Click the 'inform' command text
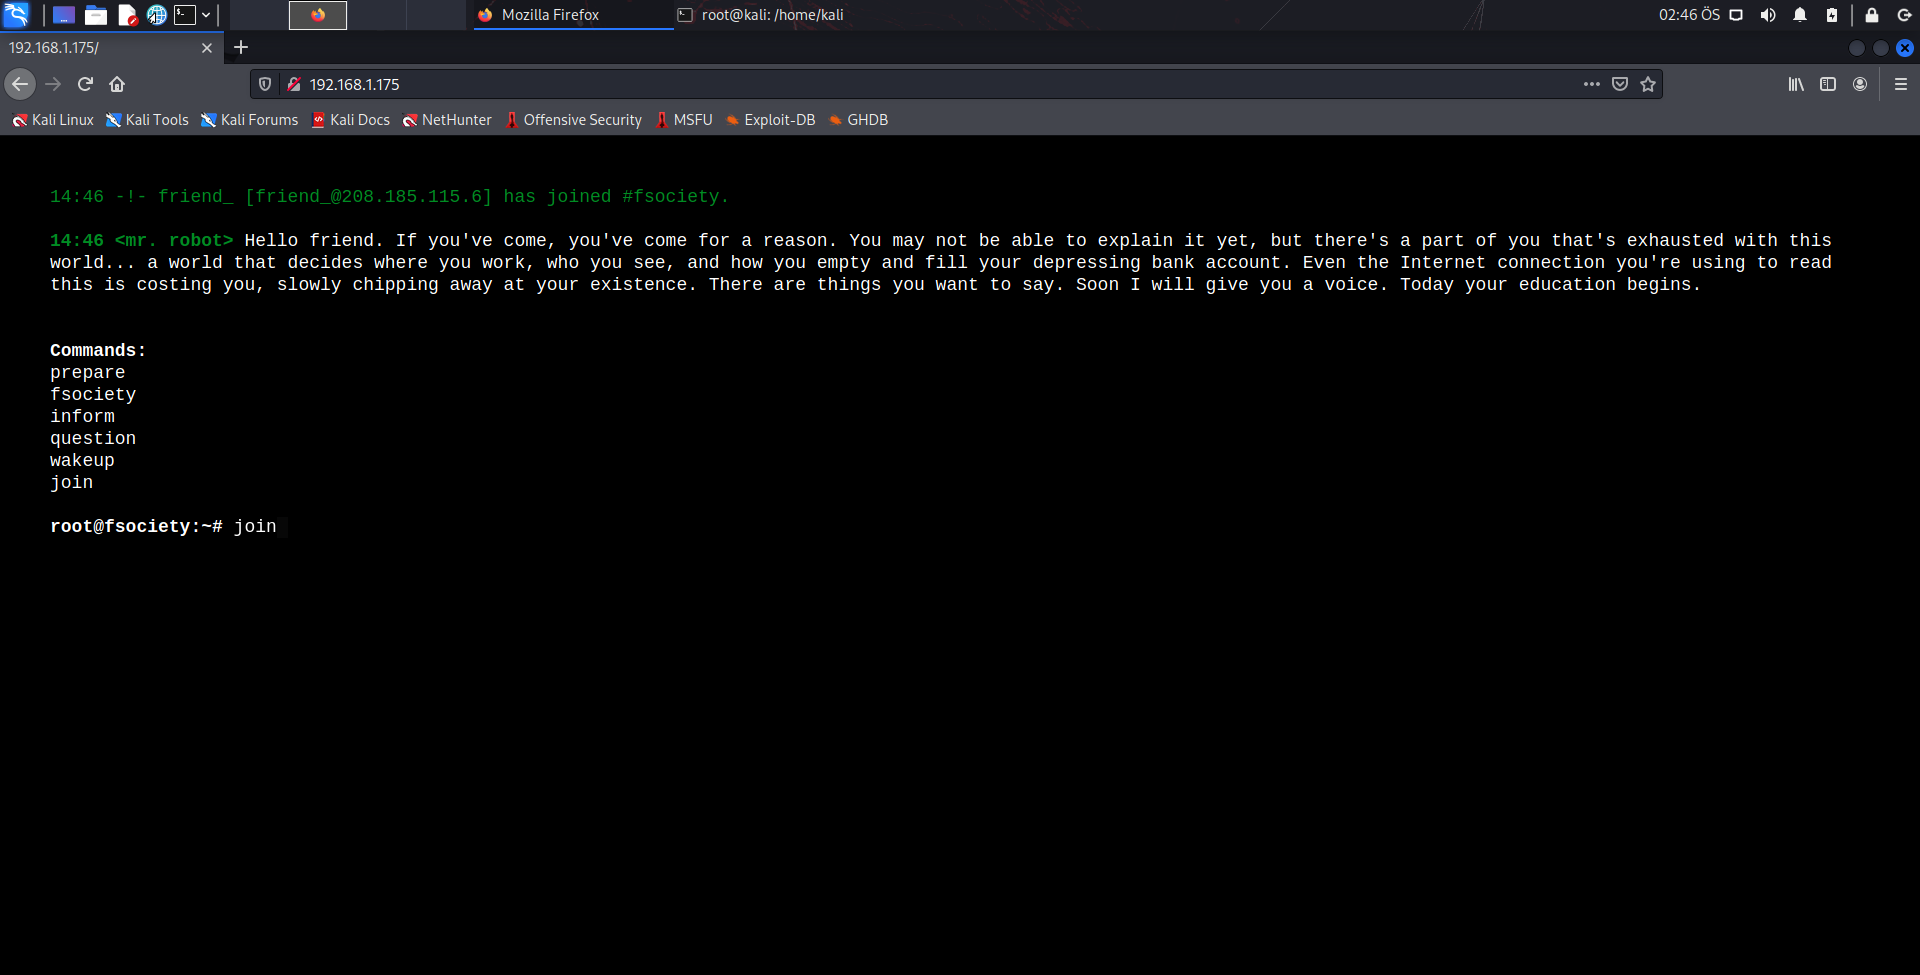 pos(82,417)
